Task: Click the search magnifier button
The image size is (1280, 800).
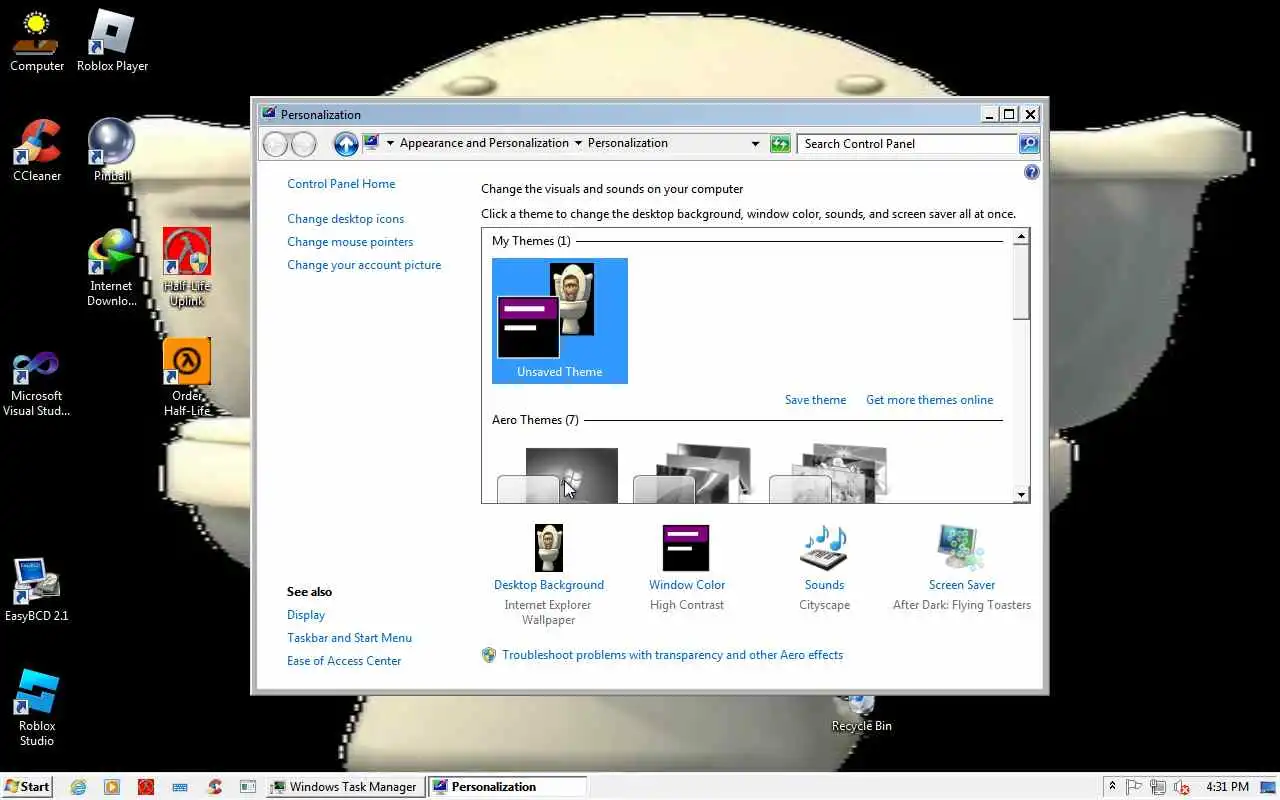Action: (x=1029, y=144)
